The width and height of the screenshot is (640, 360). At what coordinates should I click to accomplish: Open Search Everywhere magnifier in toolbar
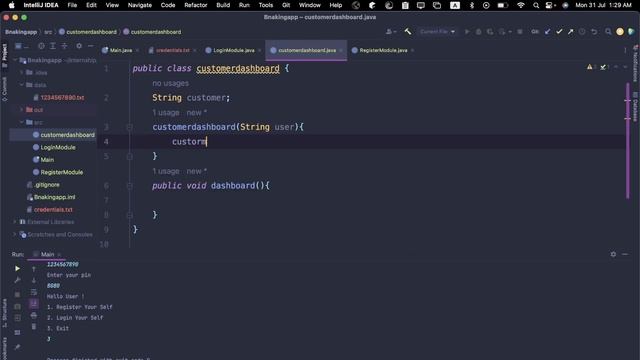point(608,31)
